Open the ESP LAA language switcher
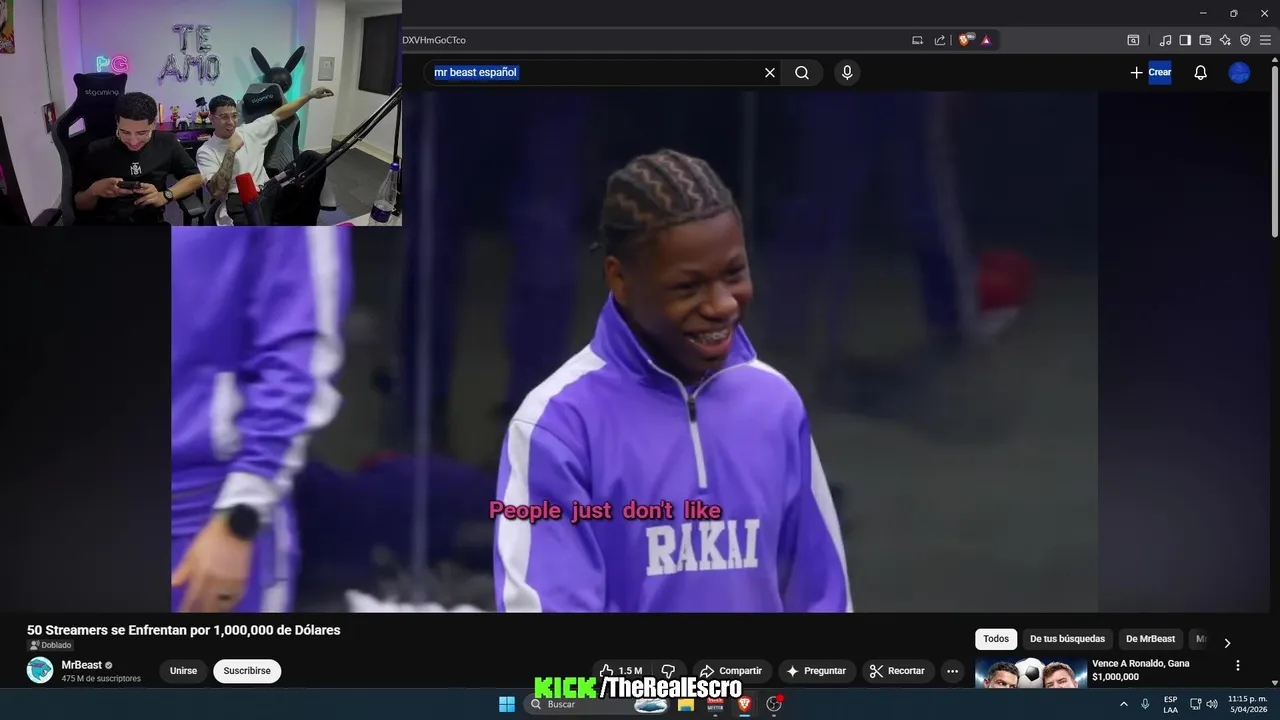This screenshot has width=1280, height=720. click(1170, 704)
